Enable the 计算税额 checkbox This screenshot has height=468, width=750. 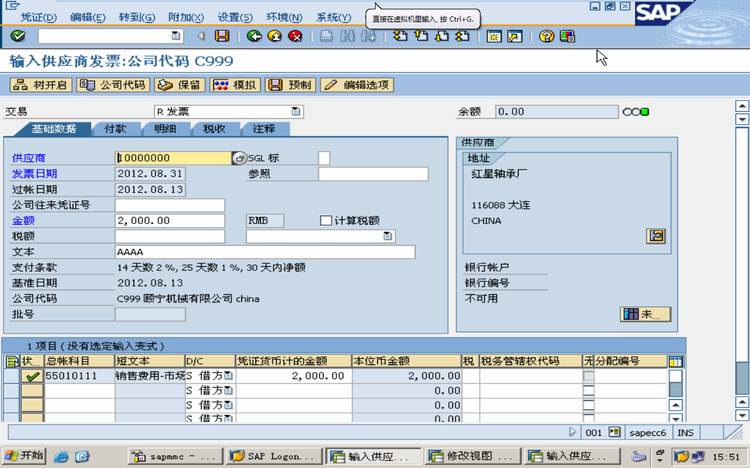click(326, 220)
